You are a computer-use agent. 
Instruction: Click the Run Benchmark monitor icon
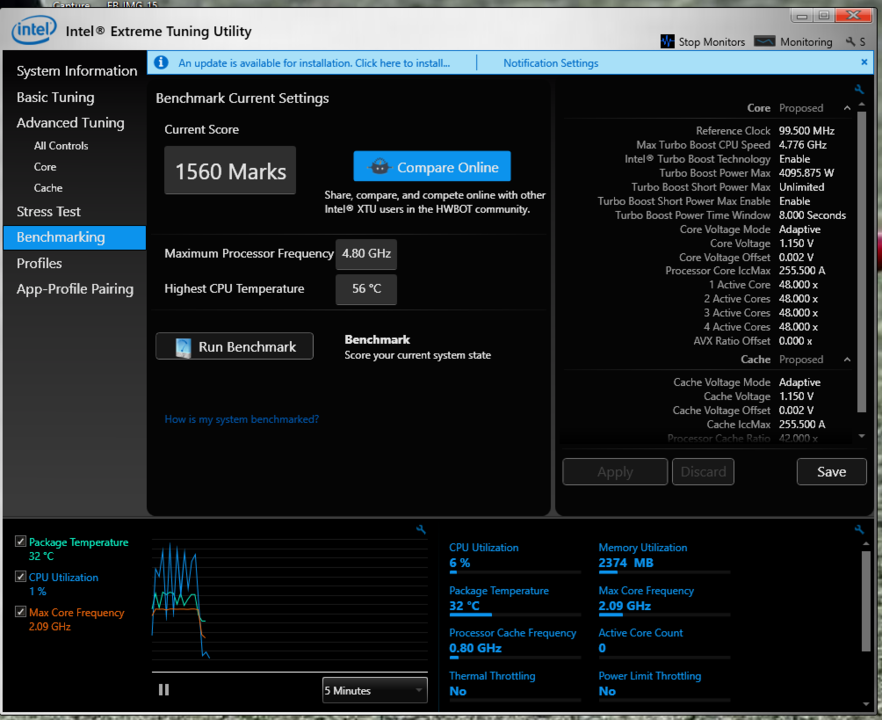point(183,347)
